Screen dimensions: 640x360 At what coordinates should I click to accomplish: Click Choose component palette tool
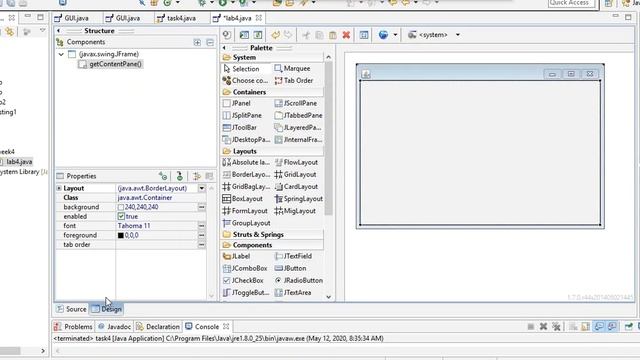245,81
